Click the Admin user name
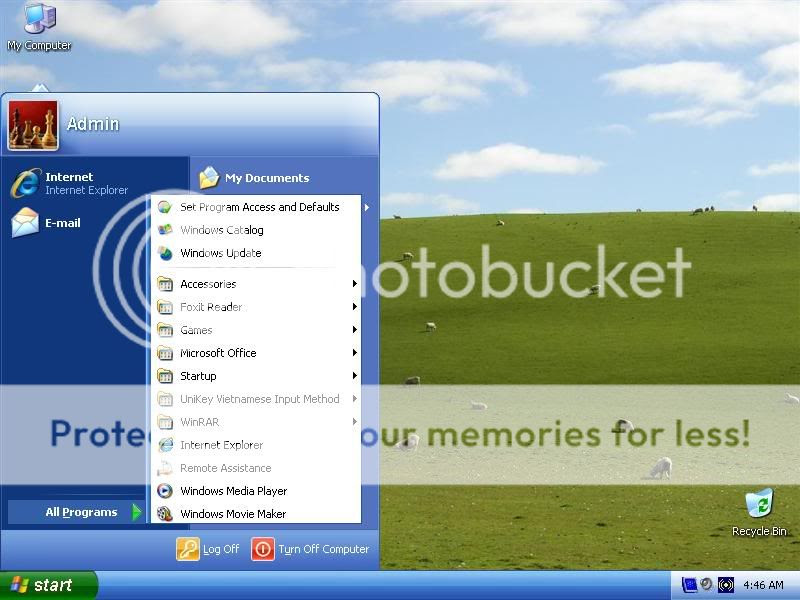800x600 pixels. point(93,123)
